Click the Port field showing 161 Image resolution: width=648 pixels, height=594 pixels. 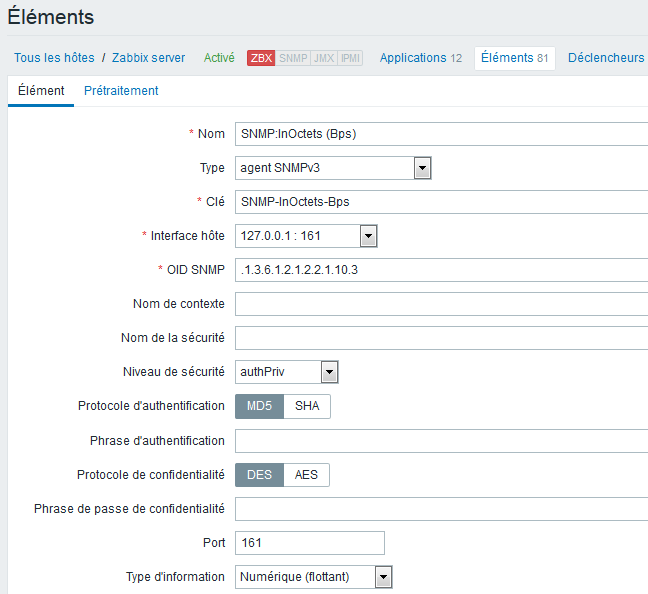tap(310, 543)
